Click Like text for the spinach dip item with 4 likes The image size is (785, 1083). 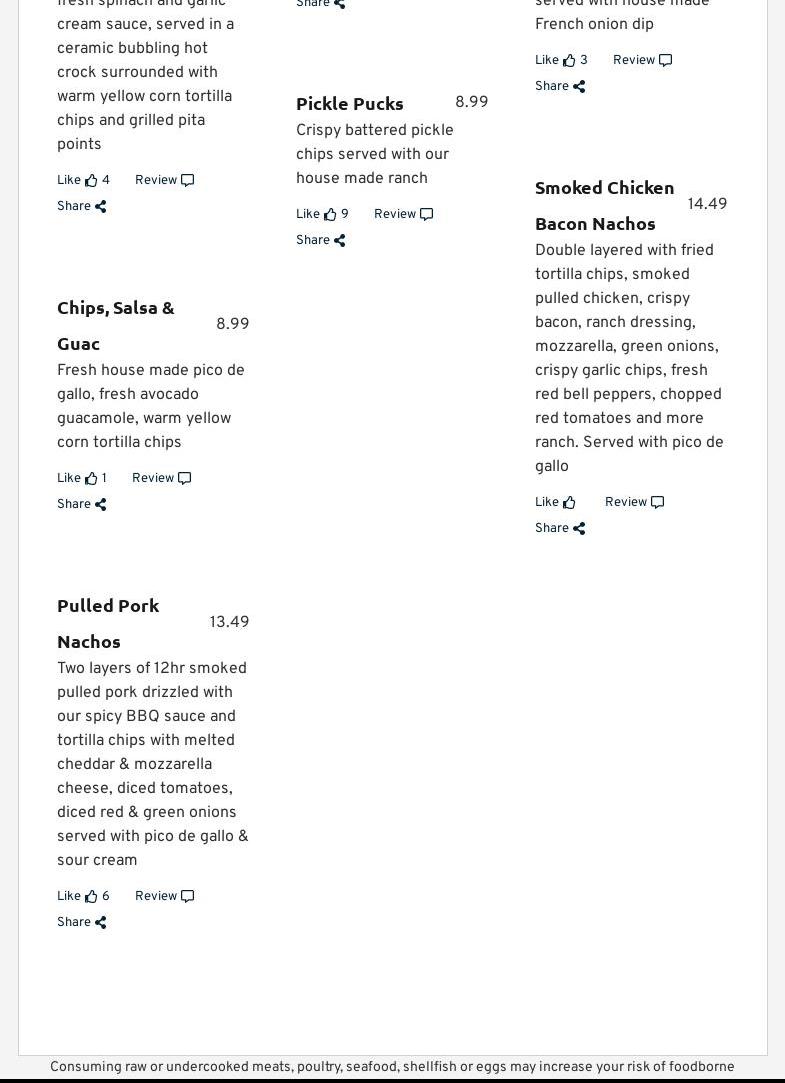coord(69,181)
